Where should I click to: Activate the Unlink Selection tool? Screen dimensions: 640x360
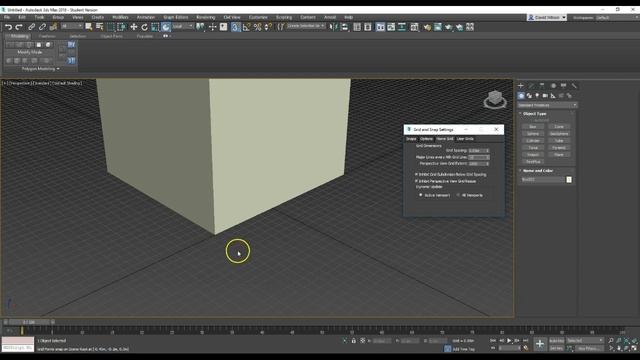(42, 27)
